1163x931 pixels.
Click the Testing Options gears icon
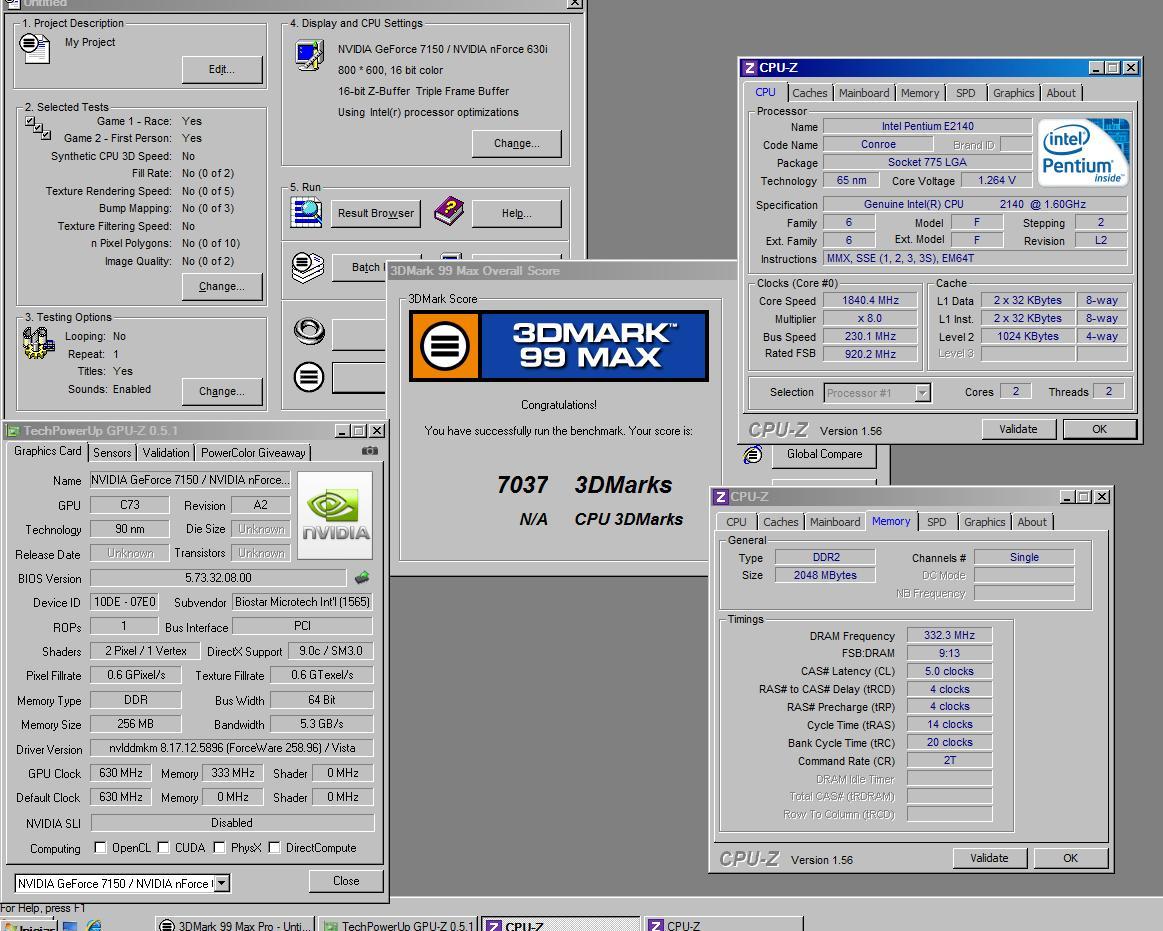(39, 343)
